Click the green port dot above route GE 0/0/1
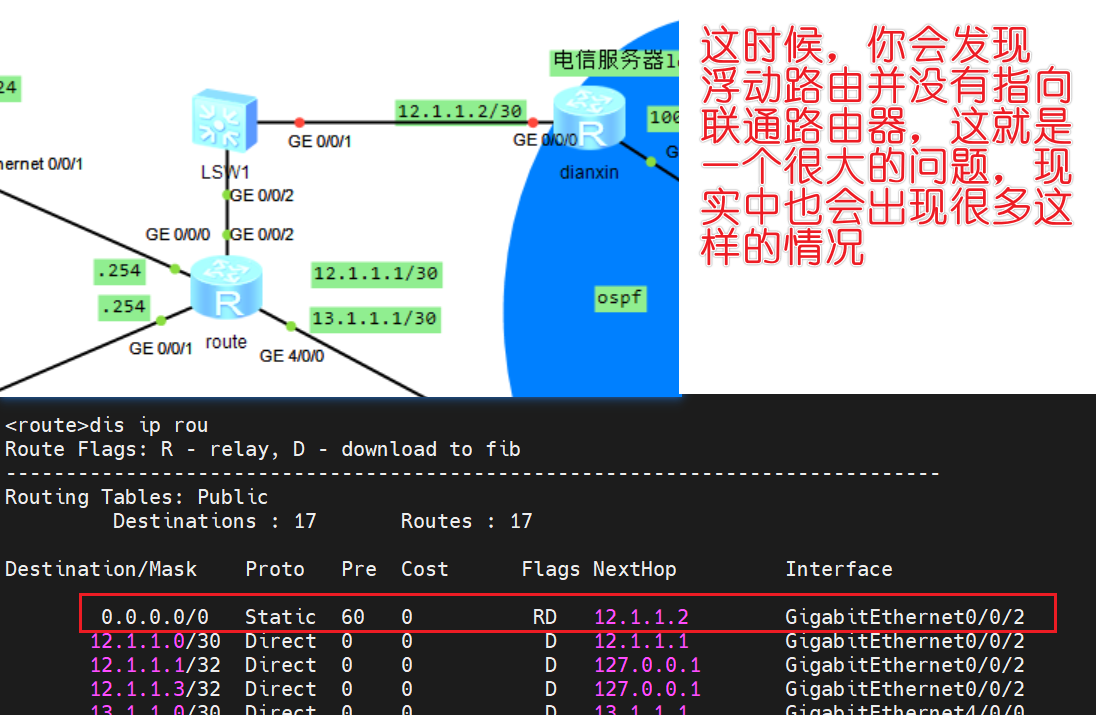Screen dimensions: 1096x715 tap(160, 321)
